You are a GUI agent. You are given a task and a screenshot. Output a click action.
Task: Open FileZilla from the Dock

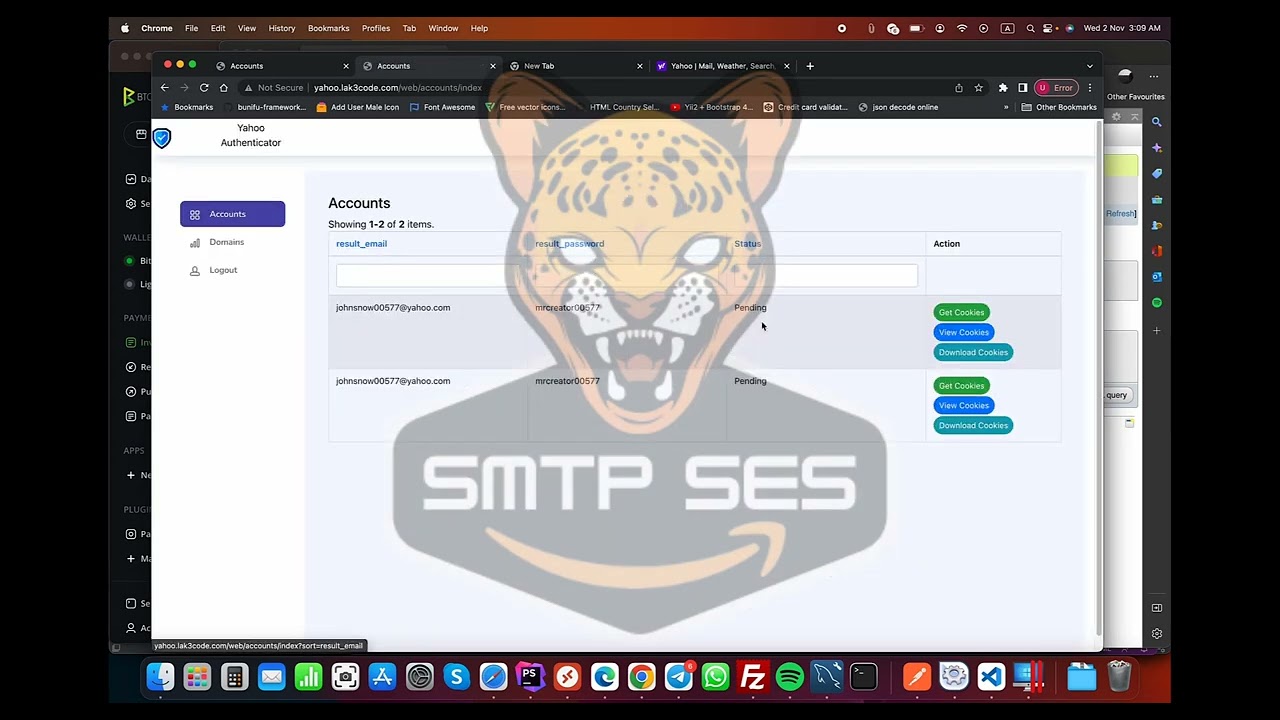tap(752, 677)
